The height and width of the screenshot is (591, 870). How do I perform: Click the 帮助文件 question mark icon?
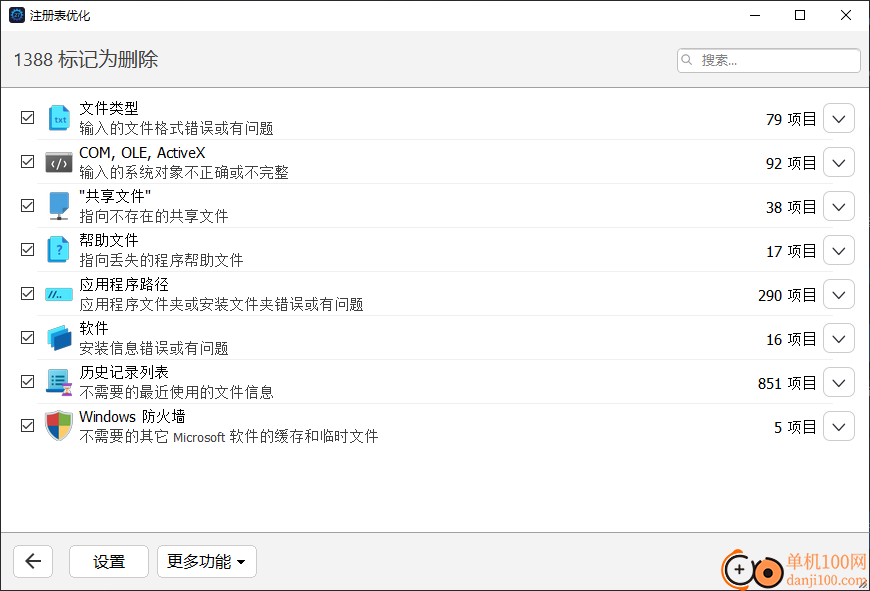point(59,250)
